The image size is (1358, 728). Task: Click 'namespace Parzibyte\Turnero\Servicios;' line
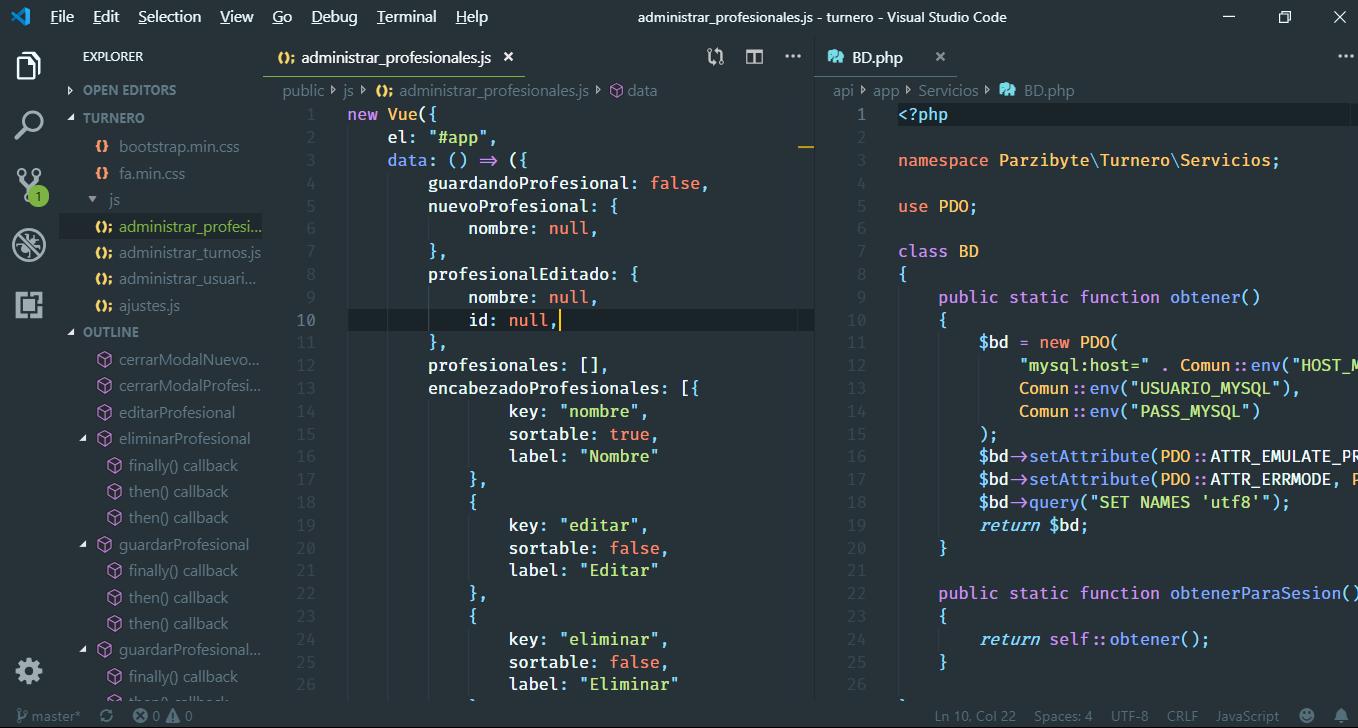pyautogui.click(x=1089, y=160)
